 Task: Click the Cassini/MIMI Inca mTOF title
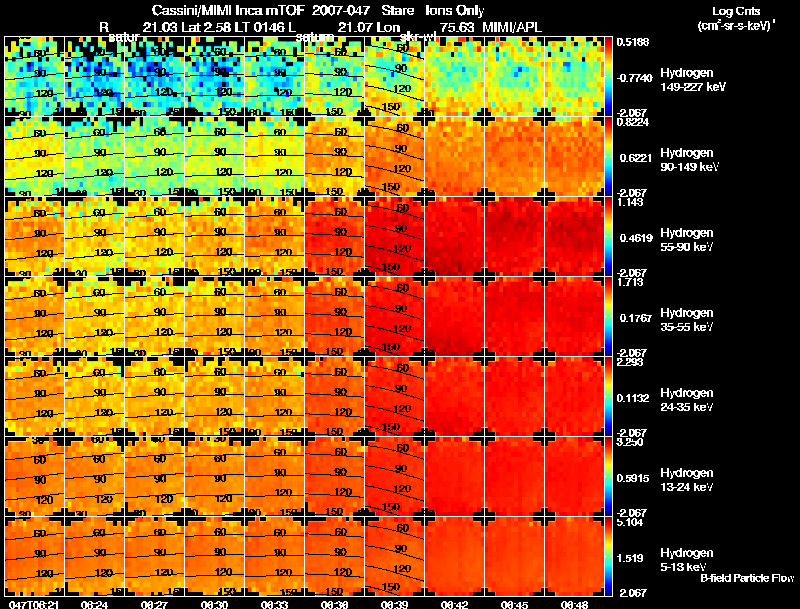point(228,11)
